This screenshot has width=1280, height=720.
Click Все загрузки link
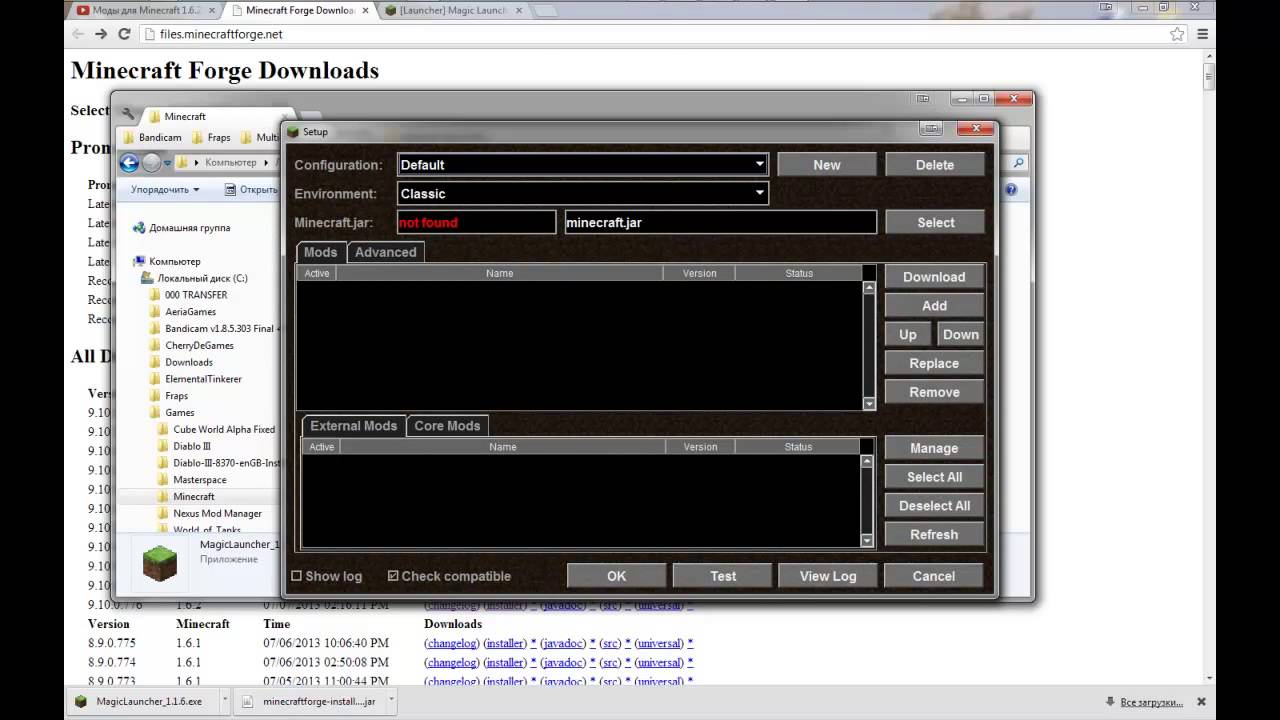point(1150,701)
